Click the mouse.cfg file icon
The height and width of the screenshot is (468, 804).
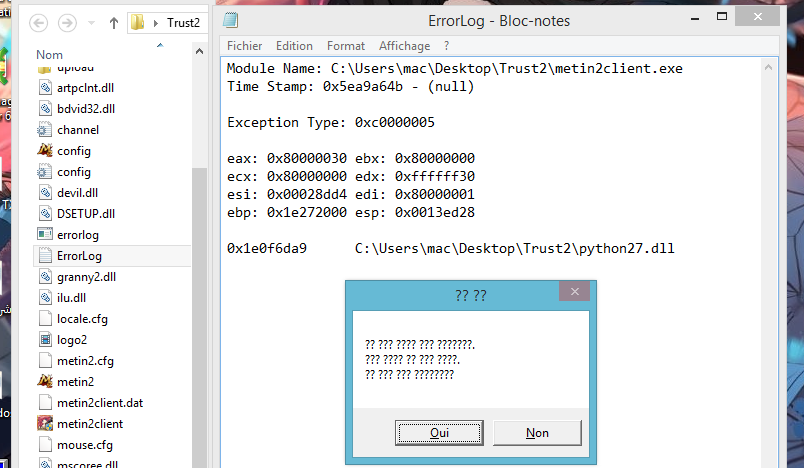point(45,445)
